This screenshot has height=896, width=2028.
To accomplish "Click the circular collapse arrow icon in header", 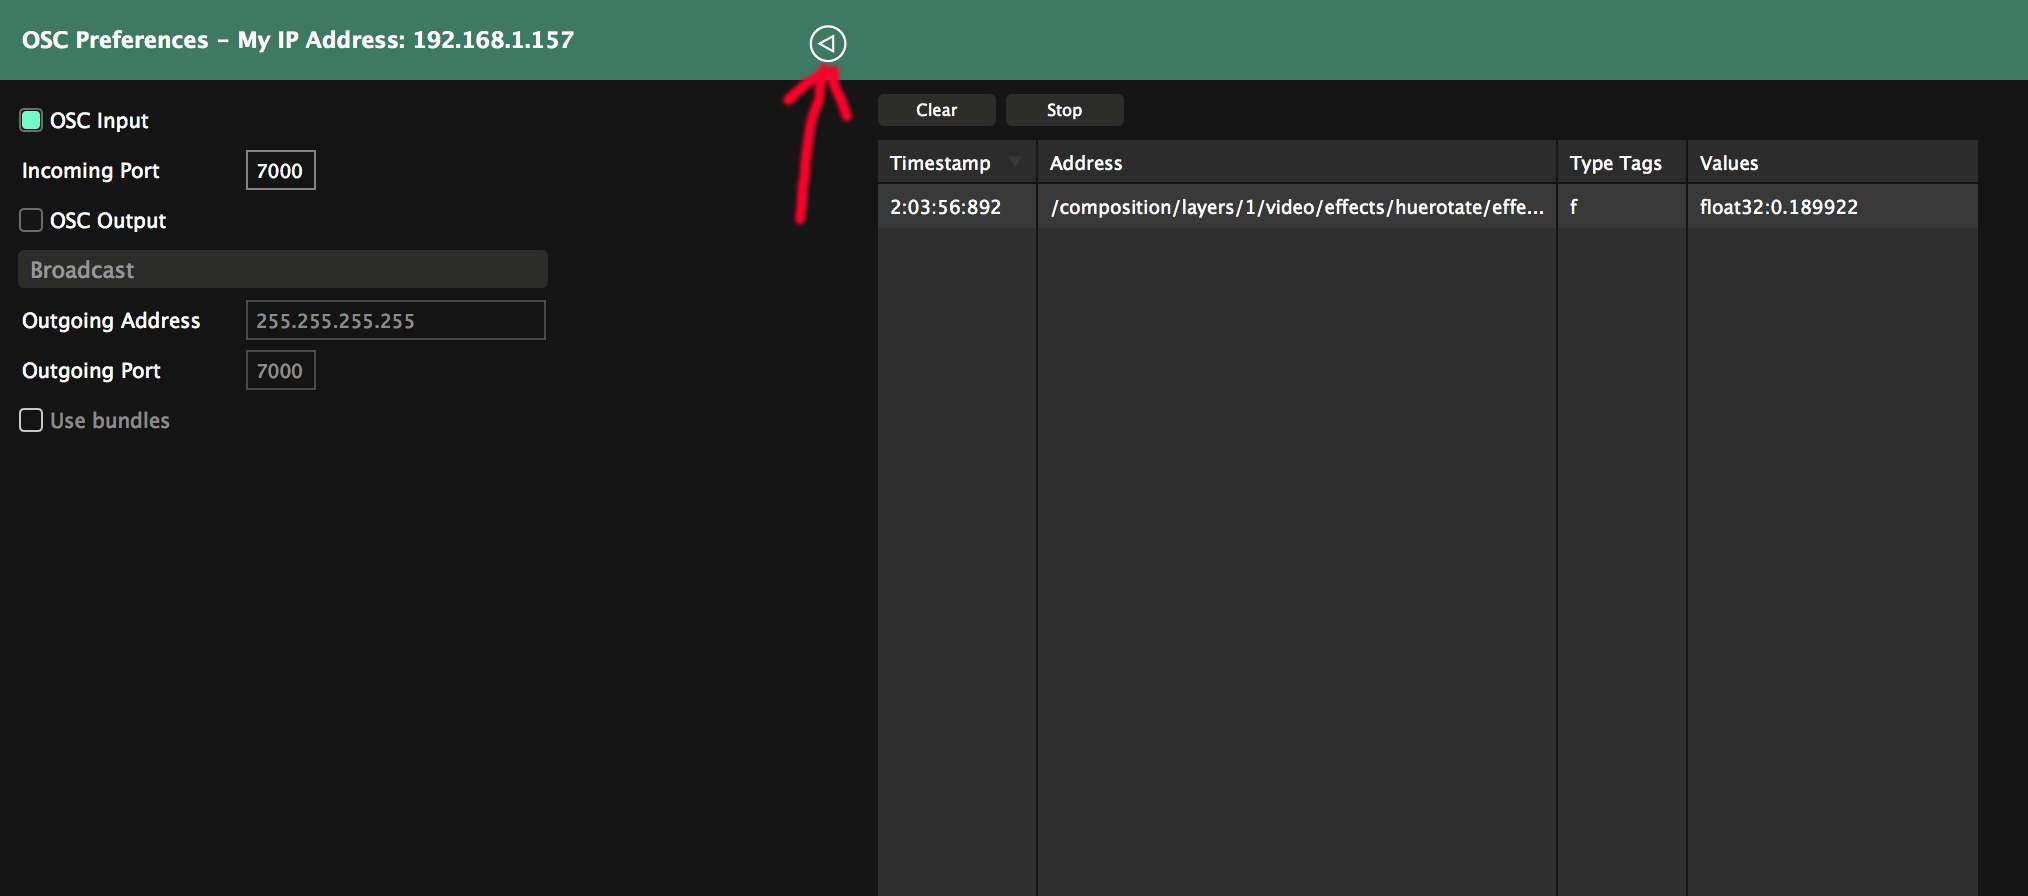I will (827, 44).
